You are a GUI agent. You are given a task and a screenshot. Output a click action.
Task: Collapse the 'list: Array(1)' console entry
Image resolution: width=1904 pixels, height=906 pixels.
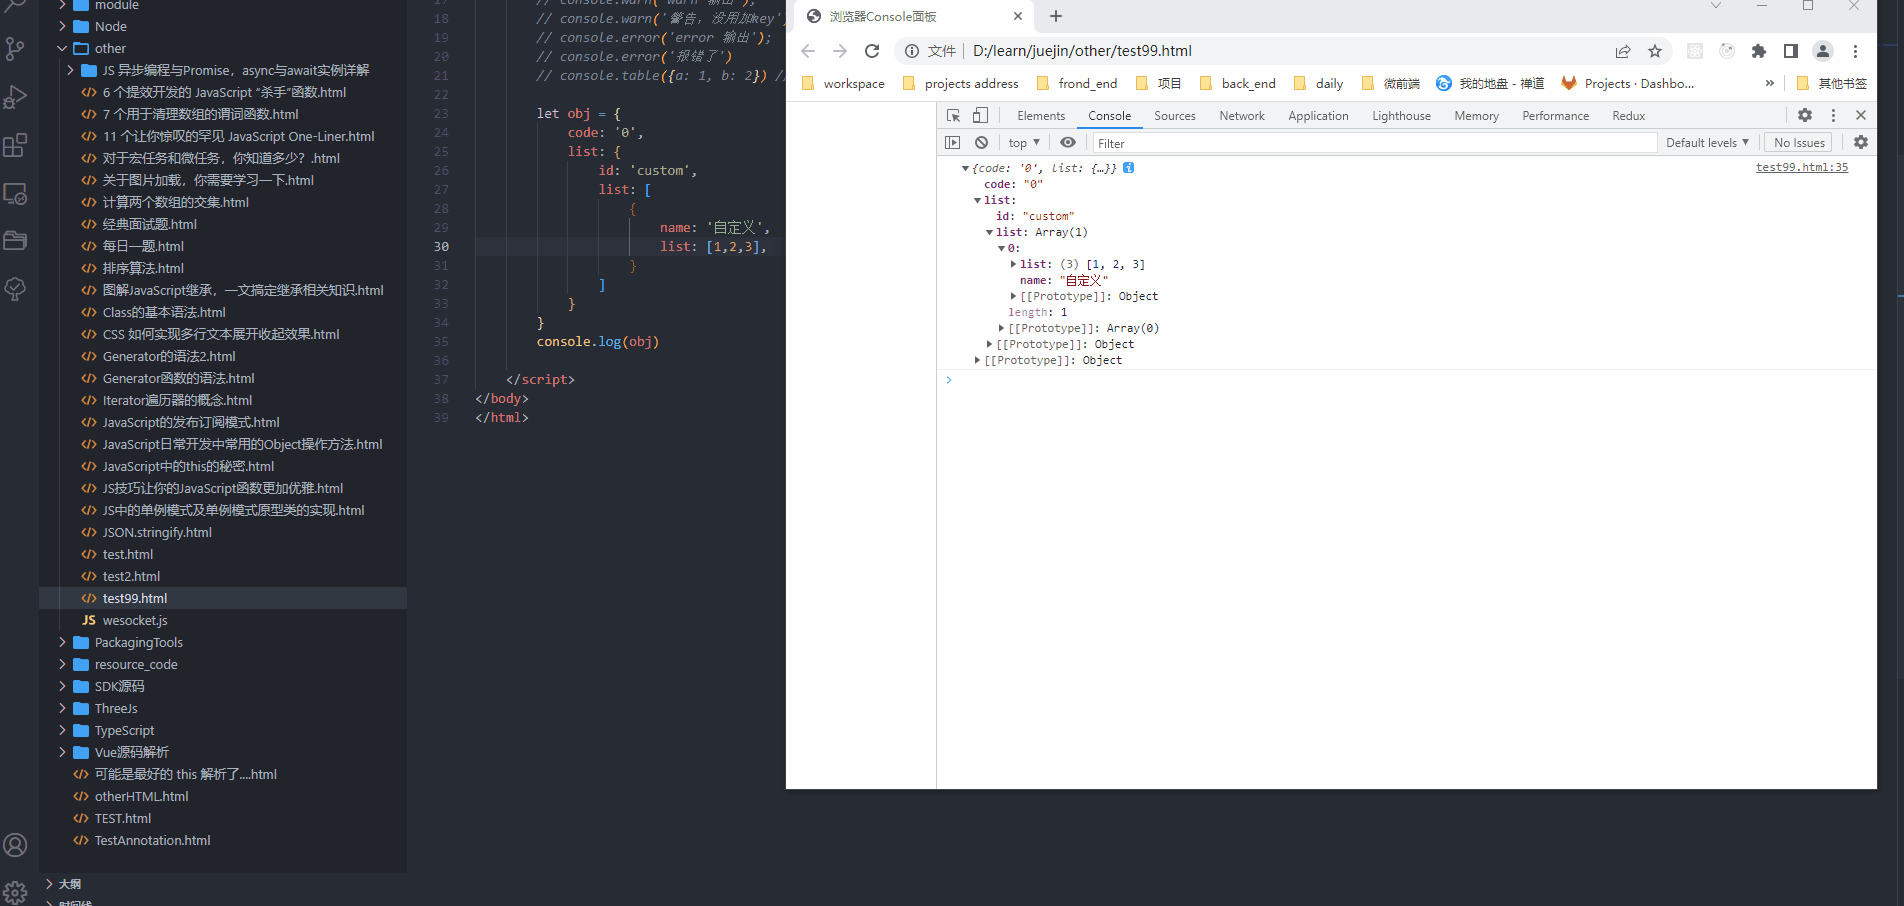[x=988, y=231]
